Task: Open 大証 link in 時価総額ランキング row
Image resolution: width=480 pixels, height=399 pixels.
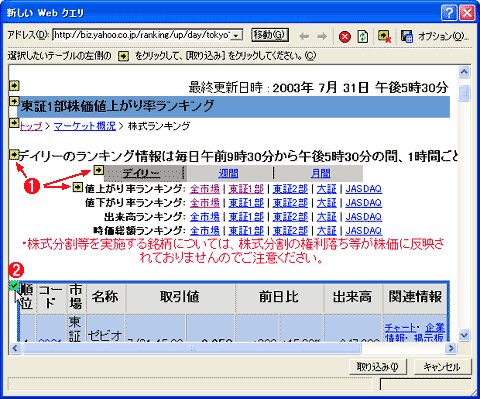Action: tap(326, 231)
